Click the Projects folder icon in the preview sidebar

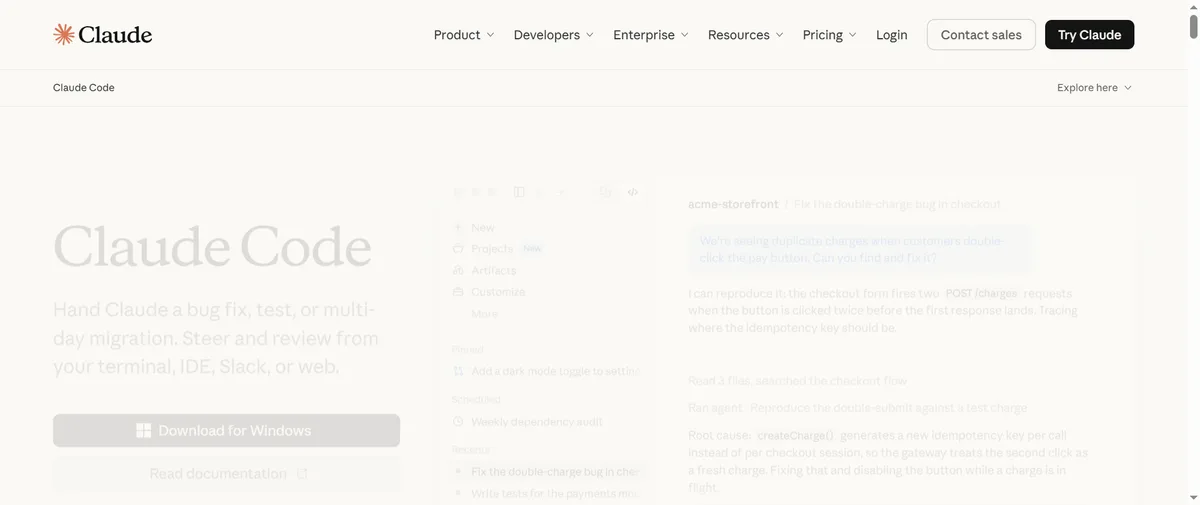(458, 249)
